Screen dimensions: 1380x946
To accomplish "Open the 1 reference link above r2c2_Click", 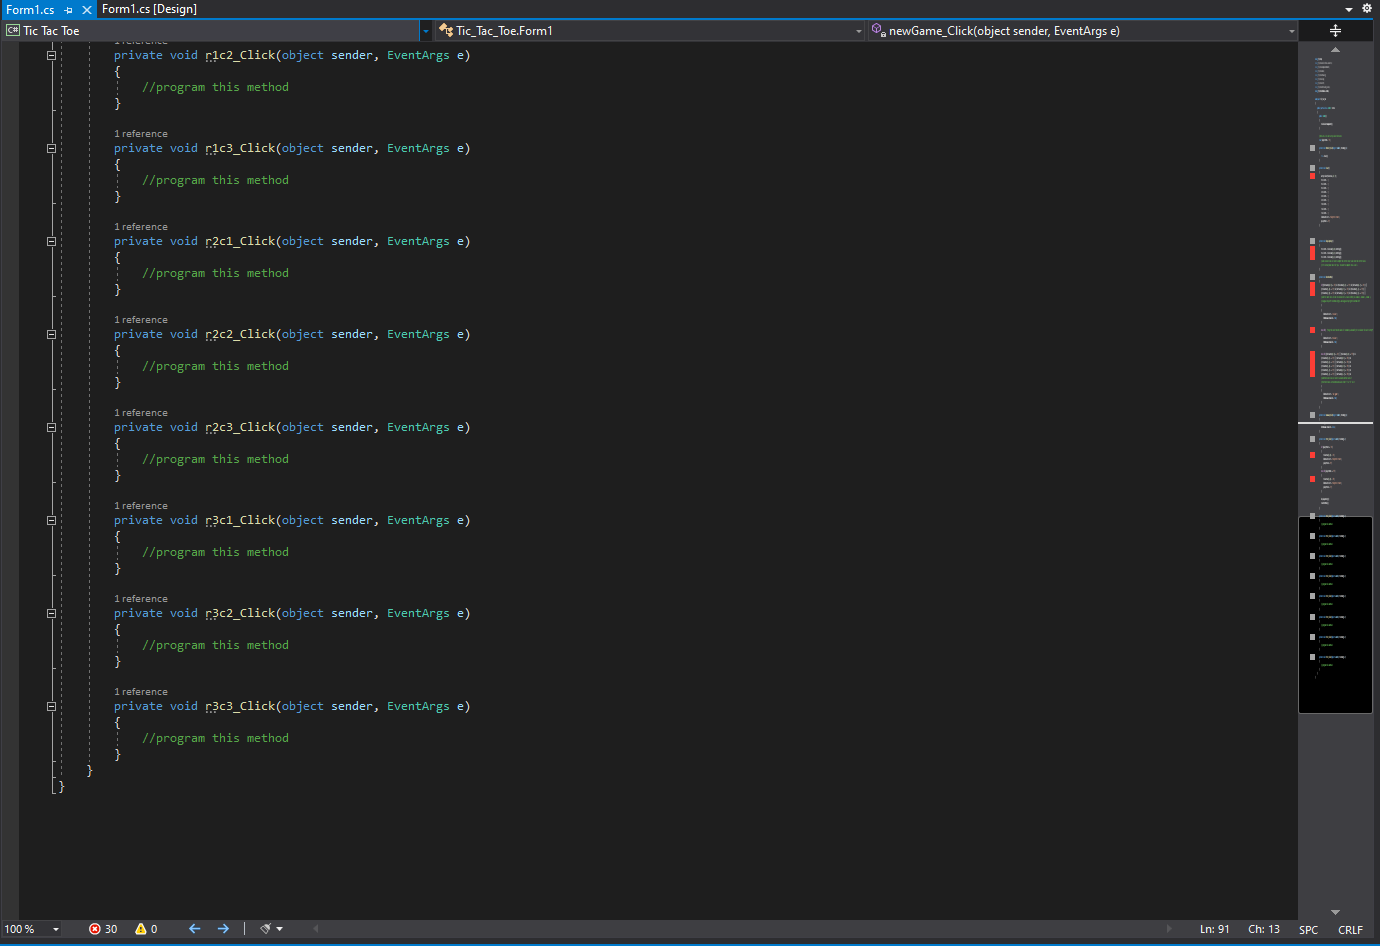I will [141, 320].
